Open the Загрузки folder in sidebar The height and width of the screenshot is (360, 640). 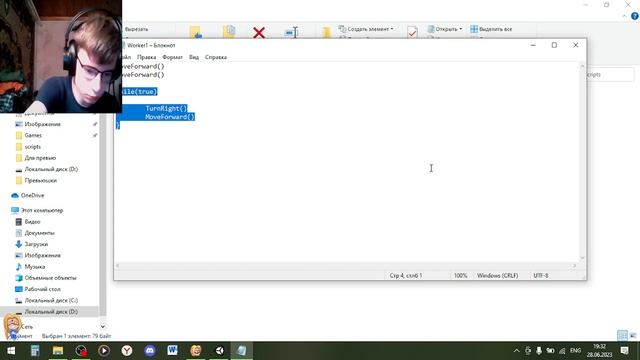pyautogui.click(x=36, y=244)
